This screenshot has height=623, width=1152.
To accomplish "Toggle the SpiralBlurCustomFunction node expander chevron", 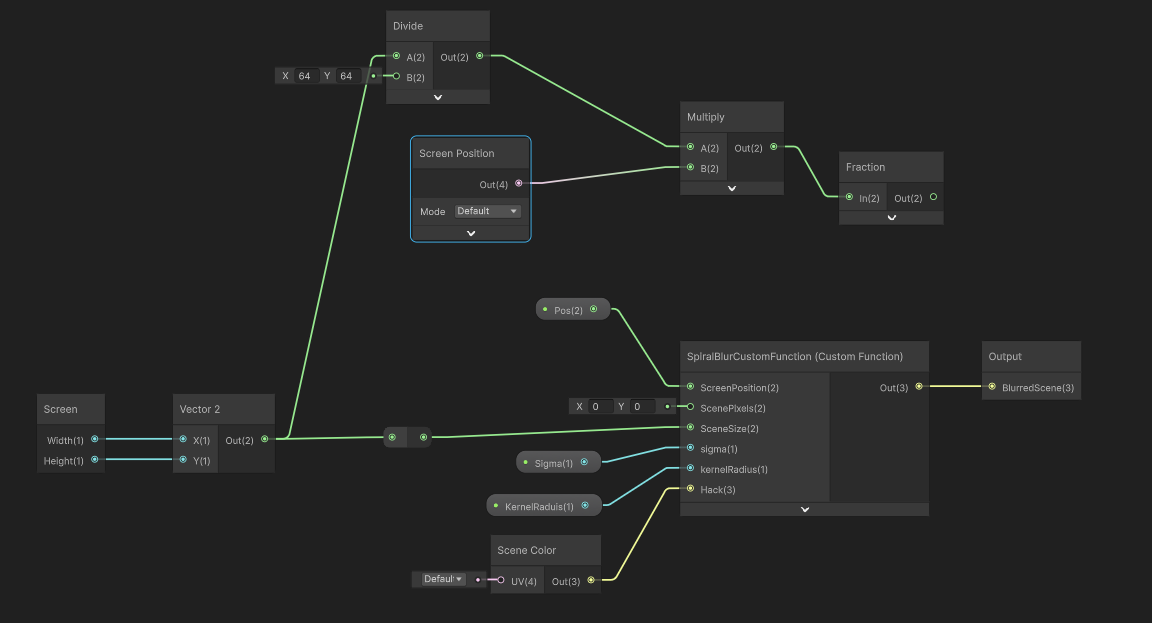I will [x=804, y=509].
